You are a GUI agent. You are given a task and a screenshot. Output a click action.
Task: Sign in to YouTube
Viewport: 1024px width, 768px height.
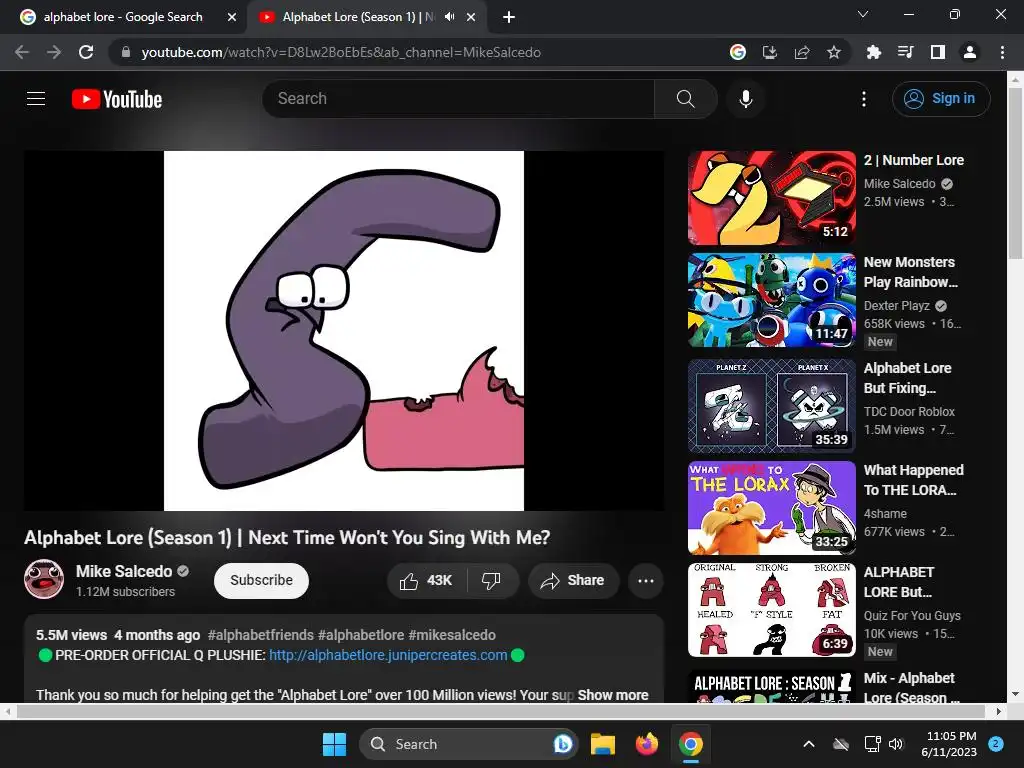940,99
